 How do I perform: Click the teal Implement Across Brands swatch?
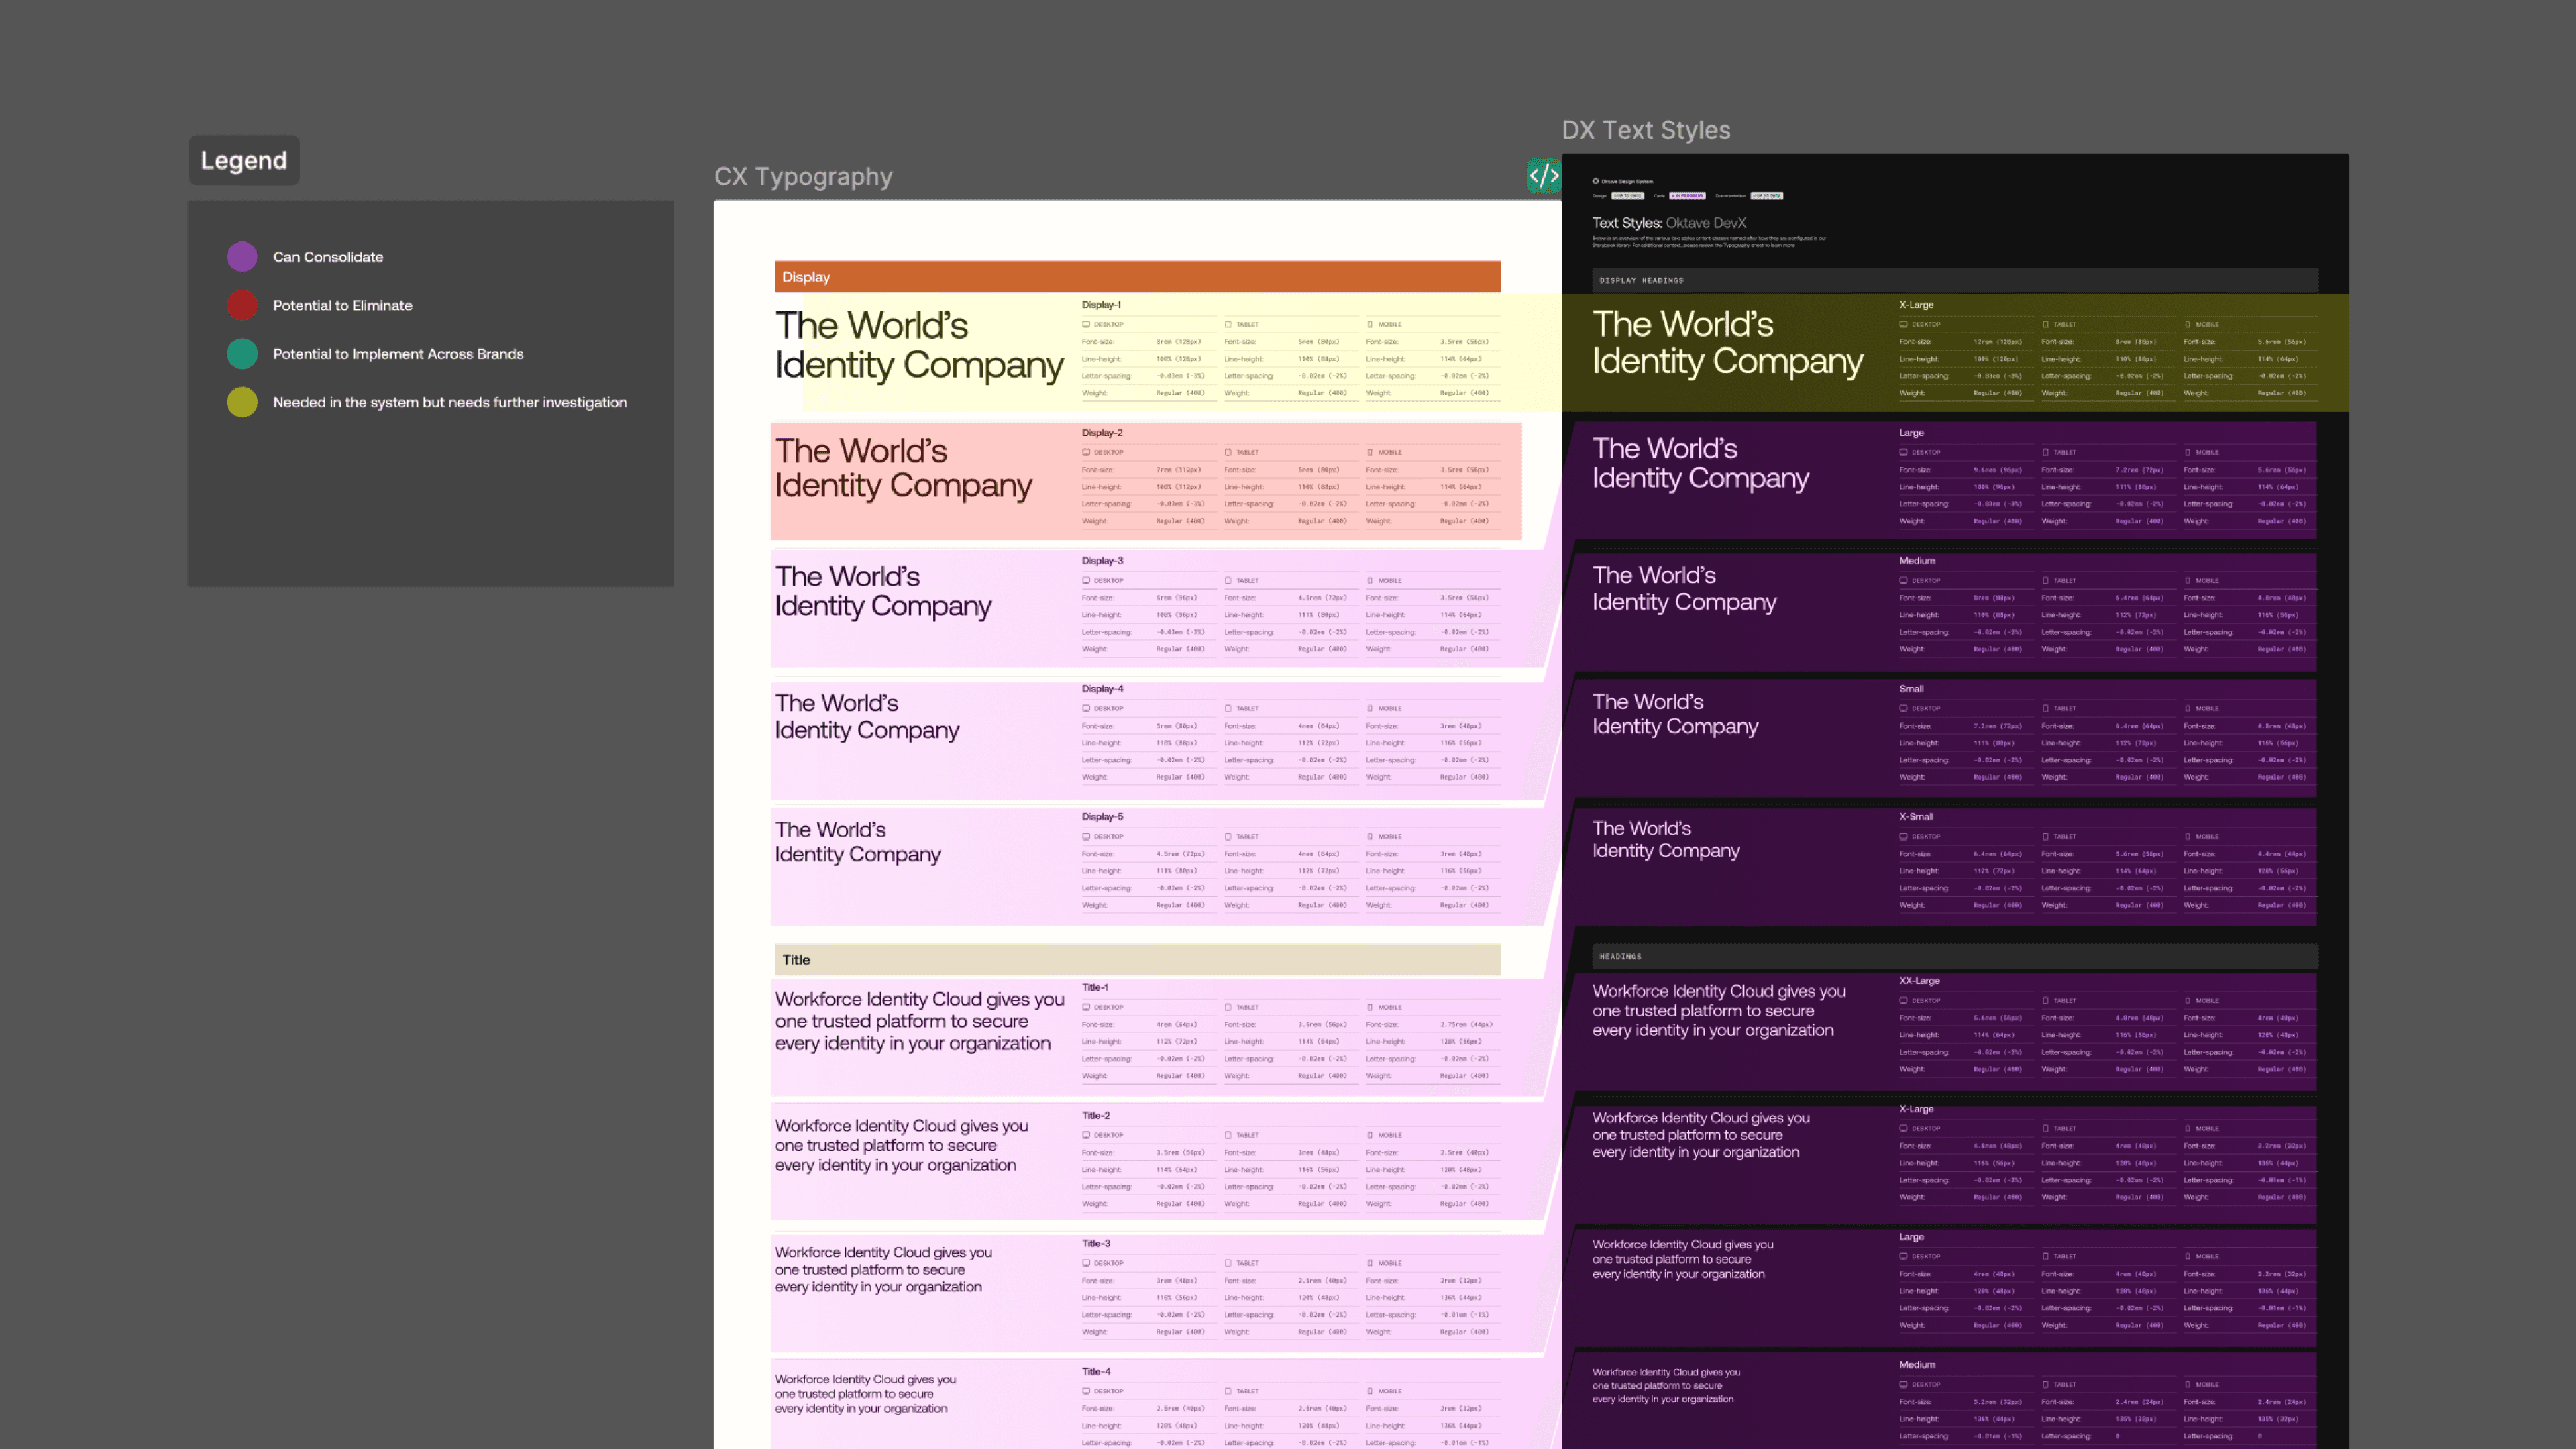pyautogui.click(x=242, y=354)
